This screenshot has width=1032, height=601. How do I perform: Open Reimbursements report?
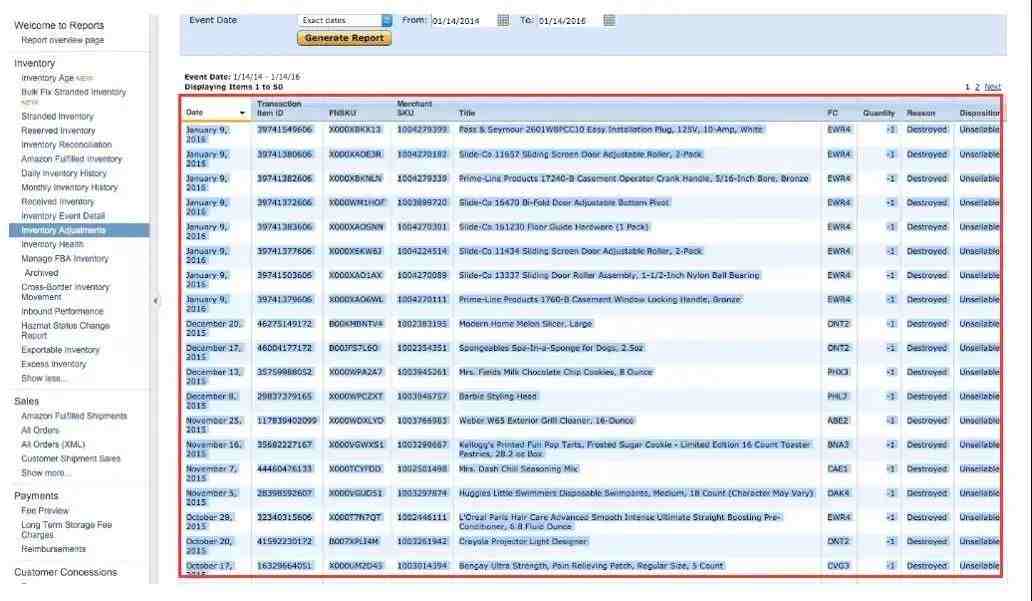[53, 549]
